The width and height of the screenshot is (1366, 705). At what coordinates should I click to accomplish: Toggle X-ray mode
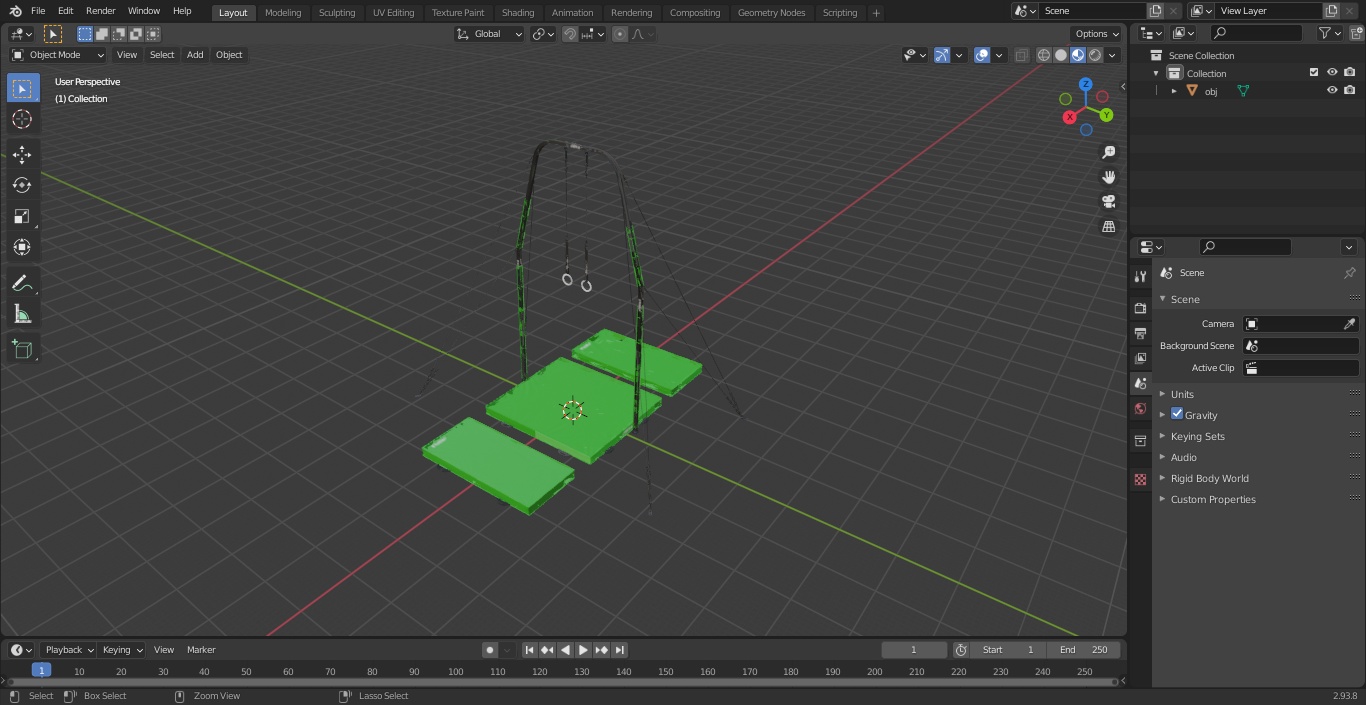(1021, 55)
